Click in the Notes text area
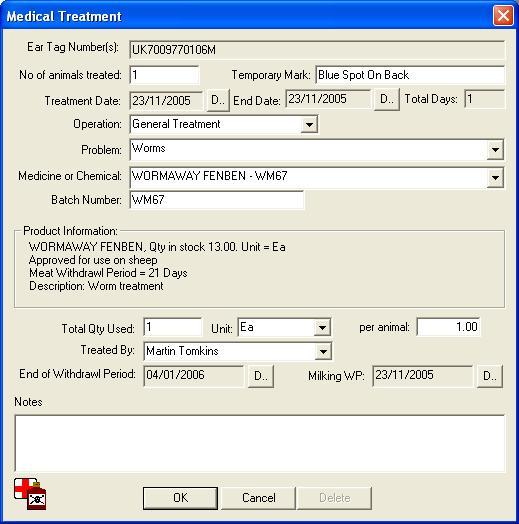 [260, 443]
